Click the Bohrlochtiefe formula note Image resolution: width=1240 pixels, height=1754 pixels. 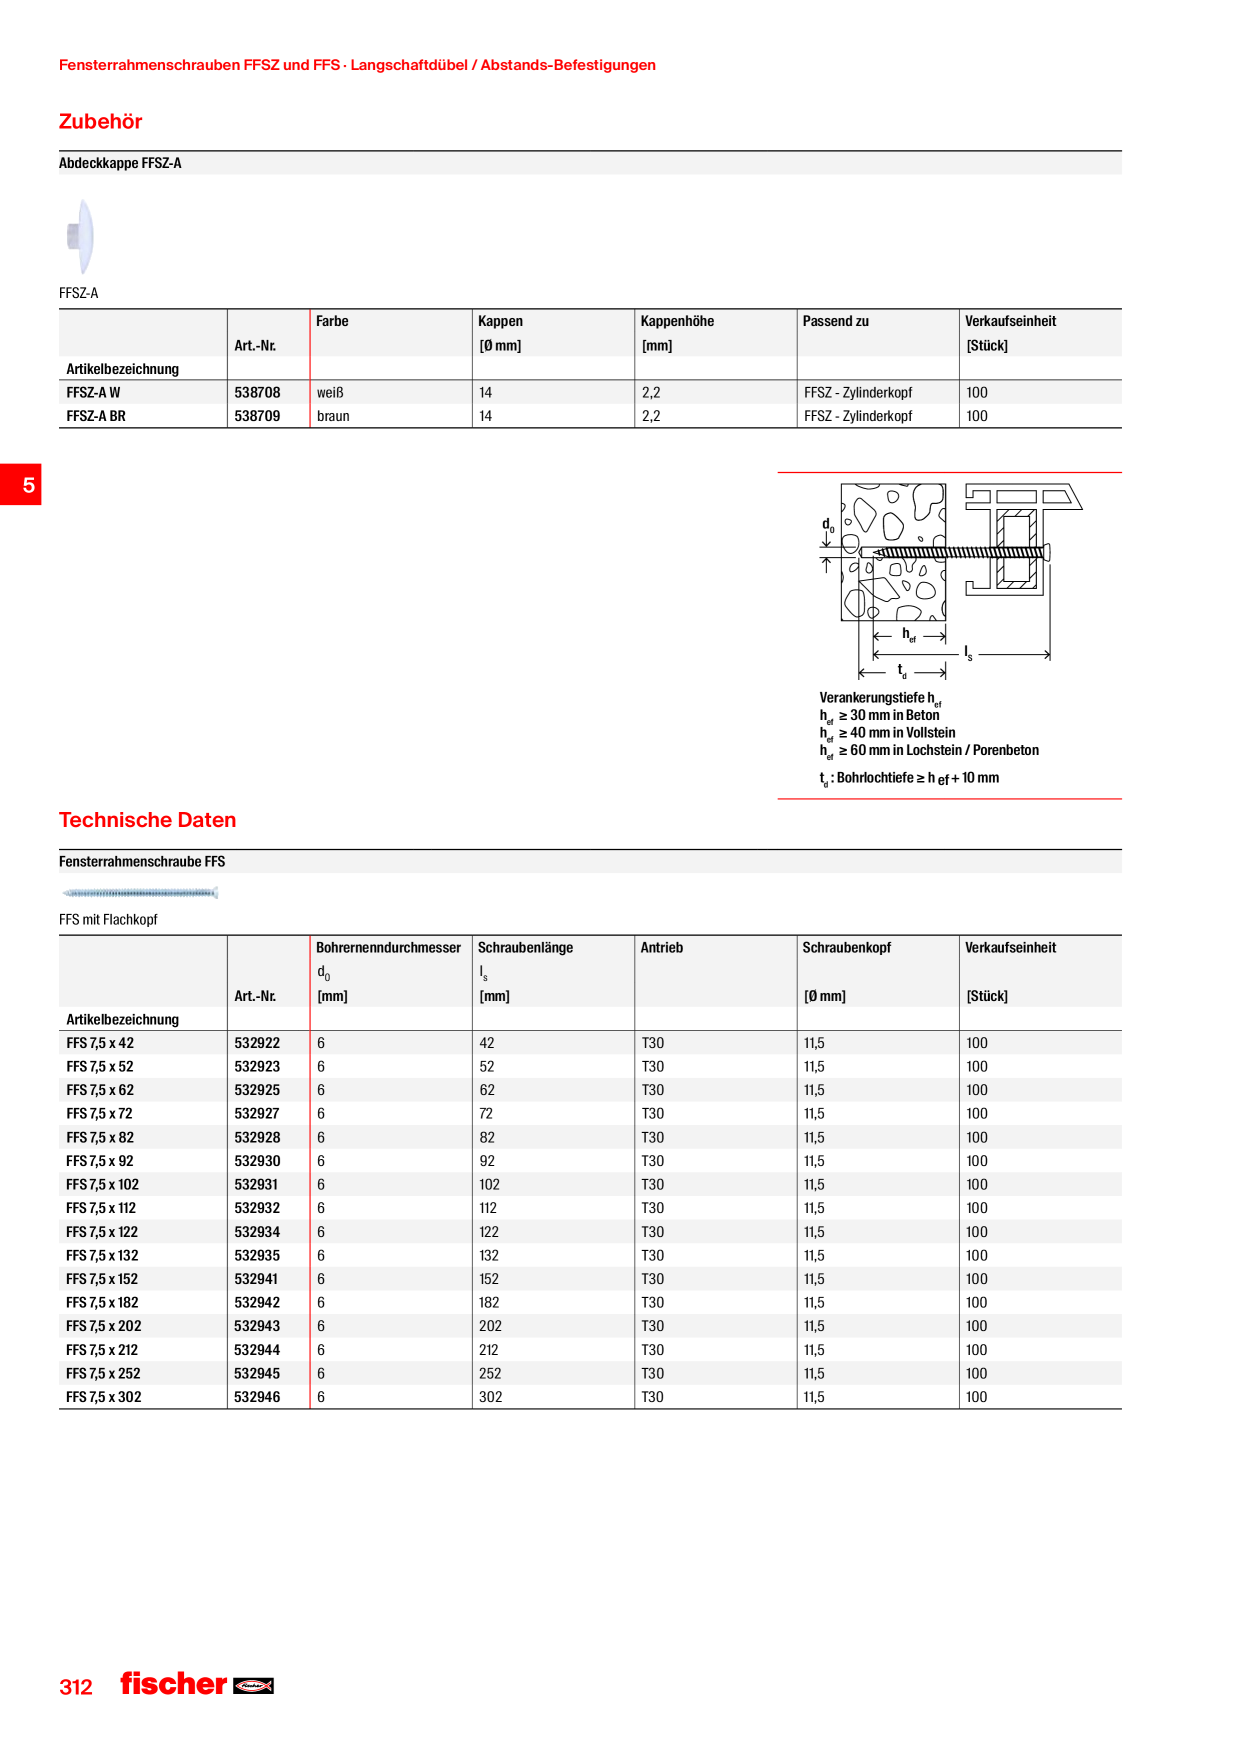click(x=909, y=778)
